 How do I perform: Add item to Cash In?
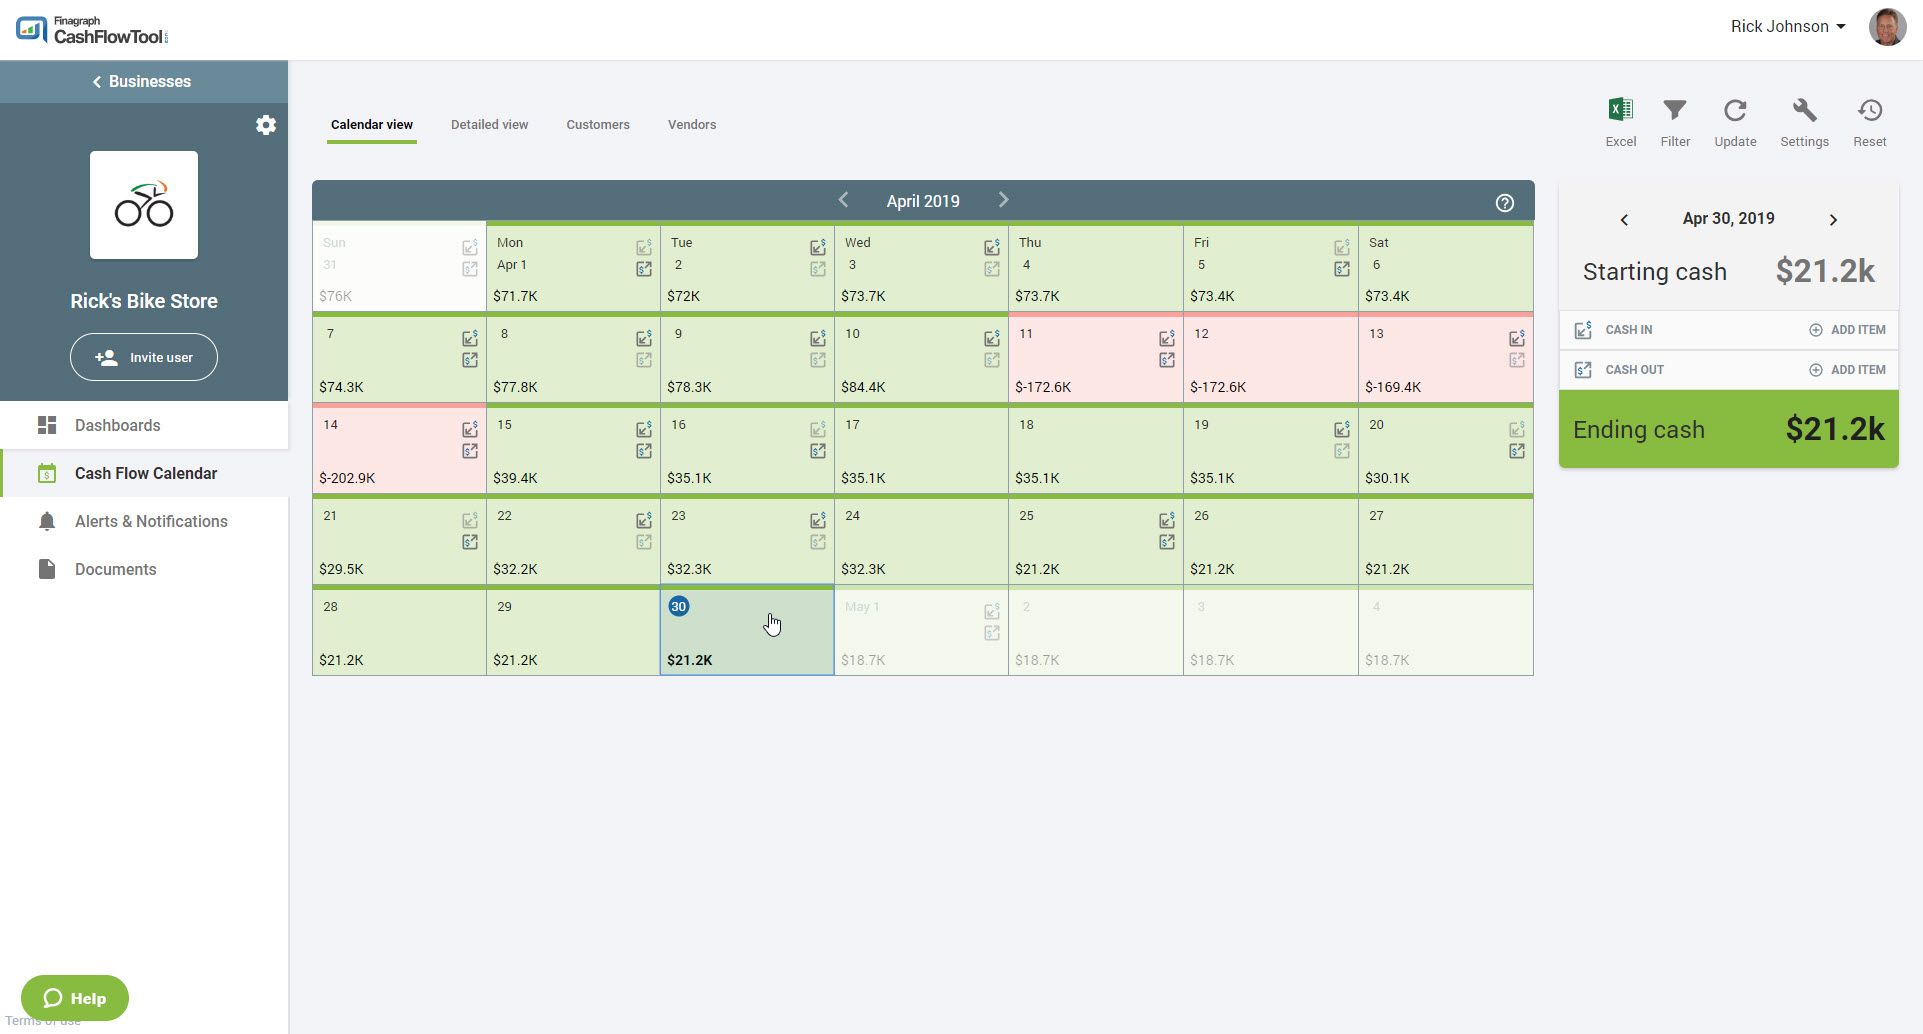point(1847,330)
